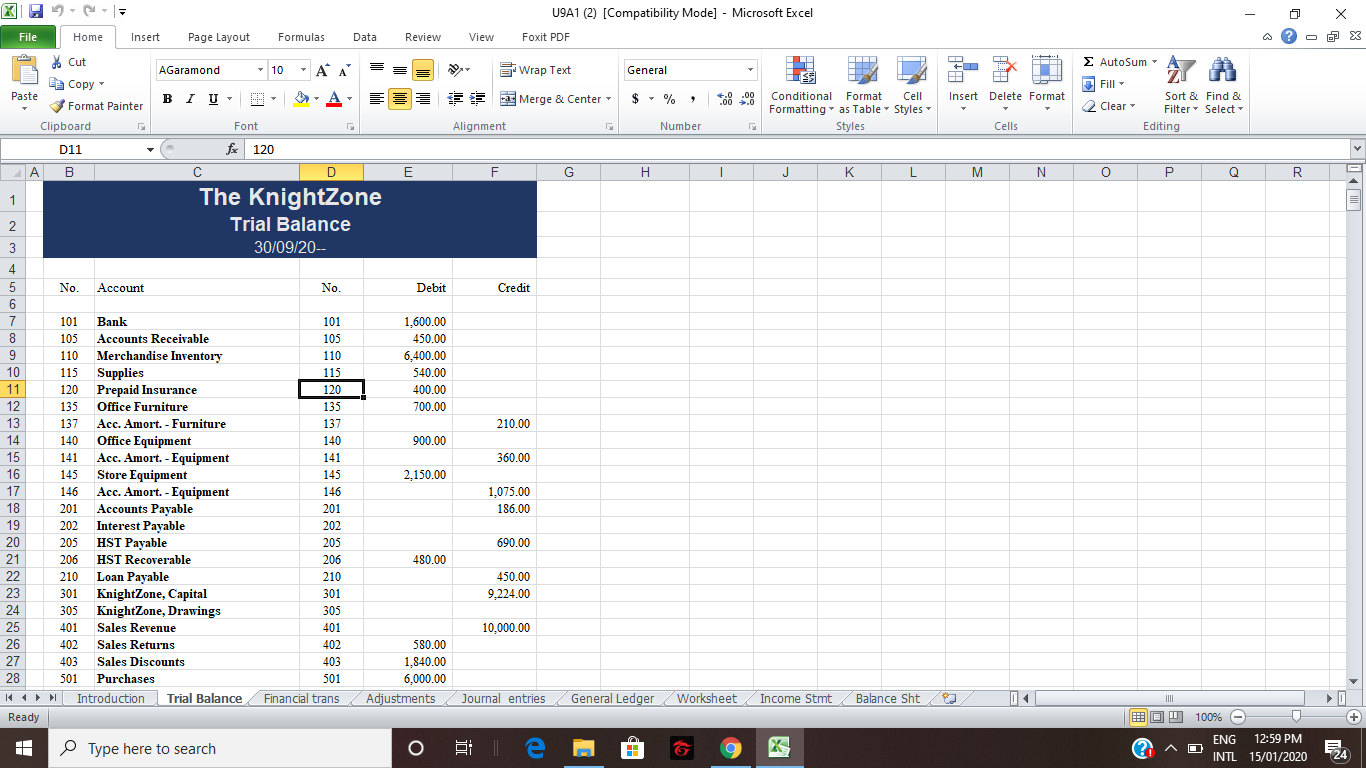Open the Cell Styles gallery
This screenshot has width=1366, height=768.
pyautogui.click(x=911, y=86)
